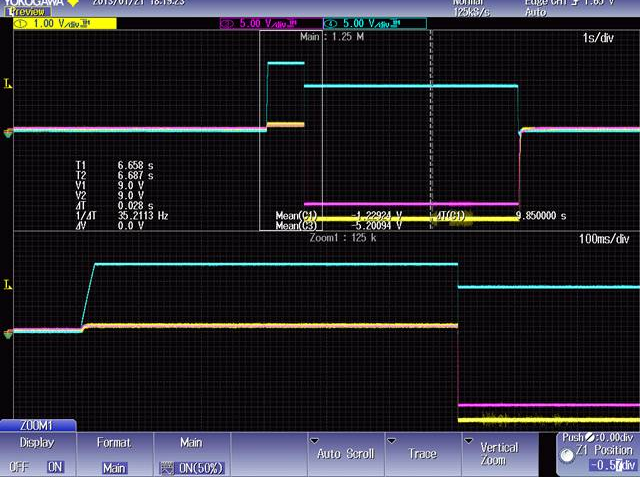Click the ground marker in zoom window
Image resolution: width=640 pixels, height=479 pixels.
(8, 335)
